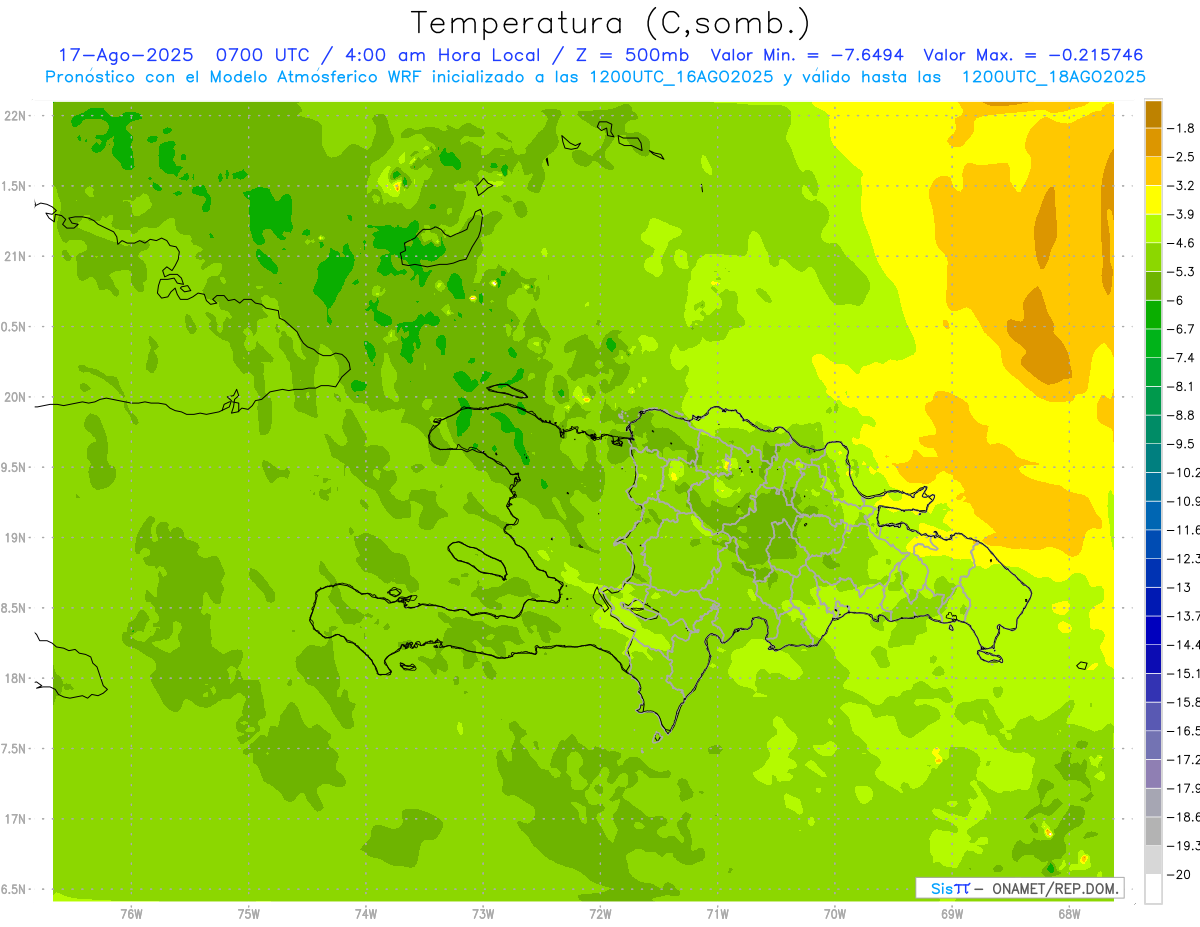Click the "20N" latitude label
The height and width of the screenshot is (927, 1200).
[x=15, y=397]
